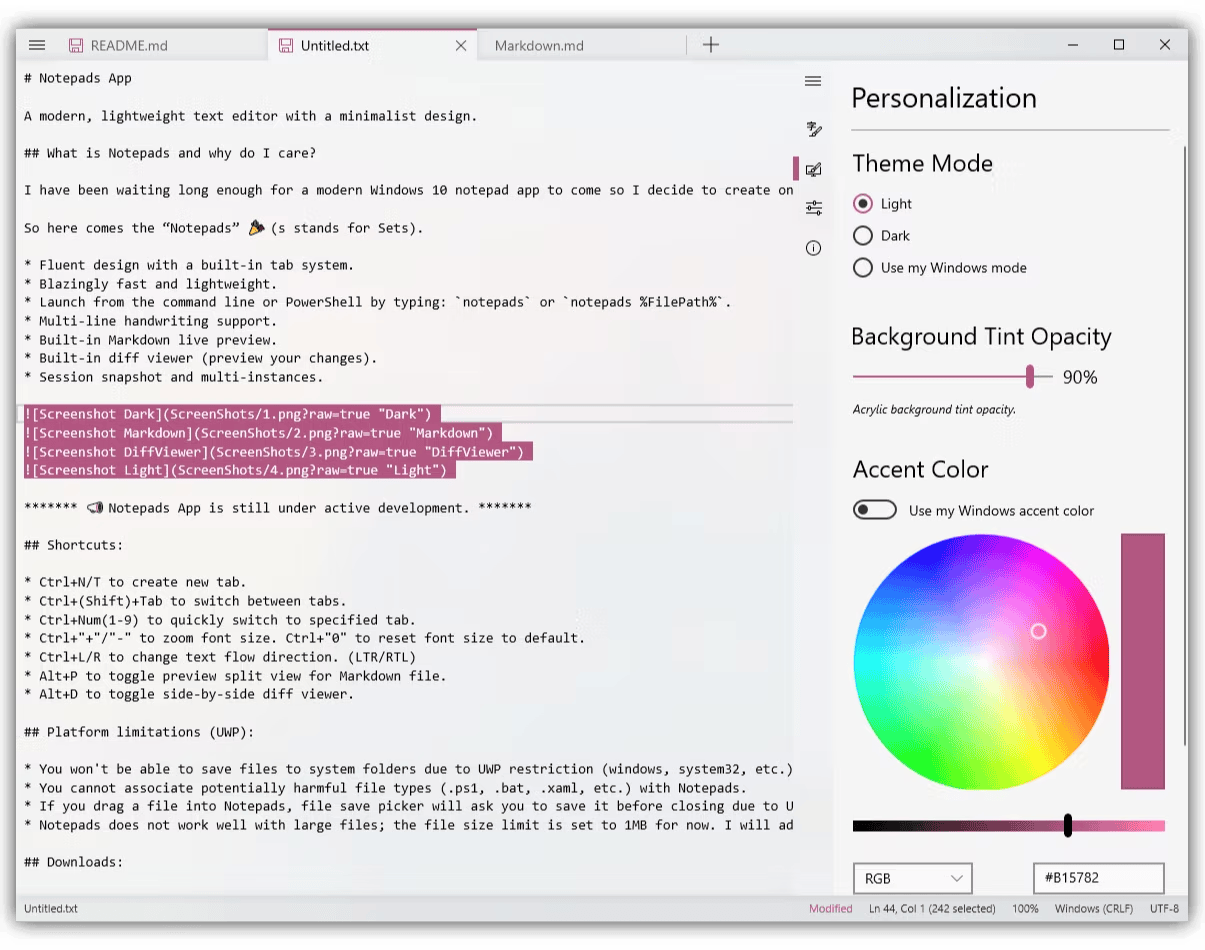This screenshot has width=1205, height=950.
Task: Switch to the Markdown.md tab
Action: [x=539, y=45]
